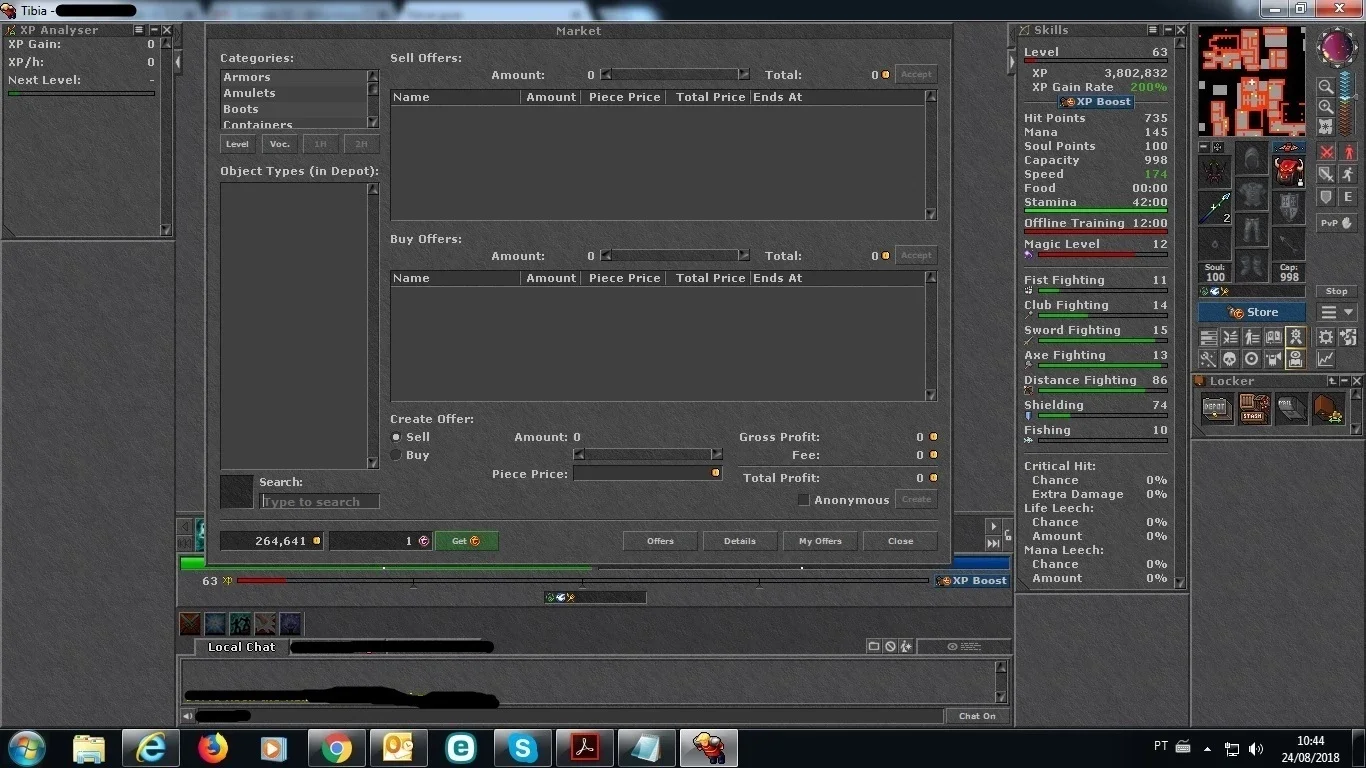Open Adobe Reader from taskbar

pos(585,748)
